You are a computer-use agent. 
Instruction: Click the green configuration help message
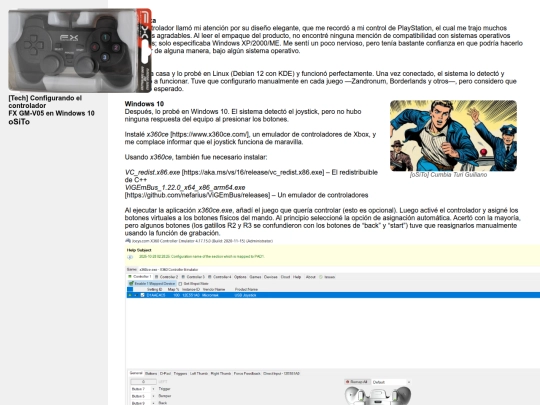[201, 257]
